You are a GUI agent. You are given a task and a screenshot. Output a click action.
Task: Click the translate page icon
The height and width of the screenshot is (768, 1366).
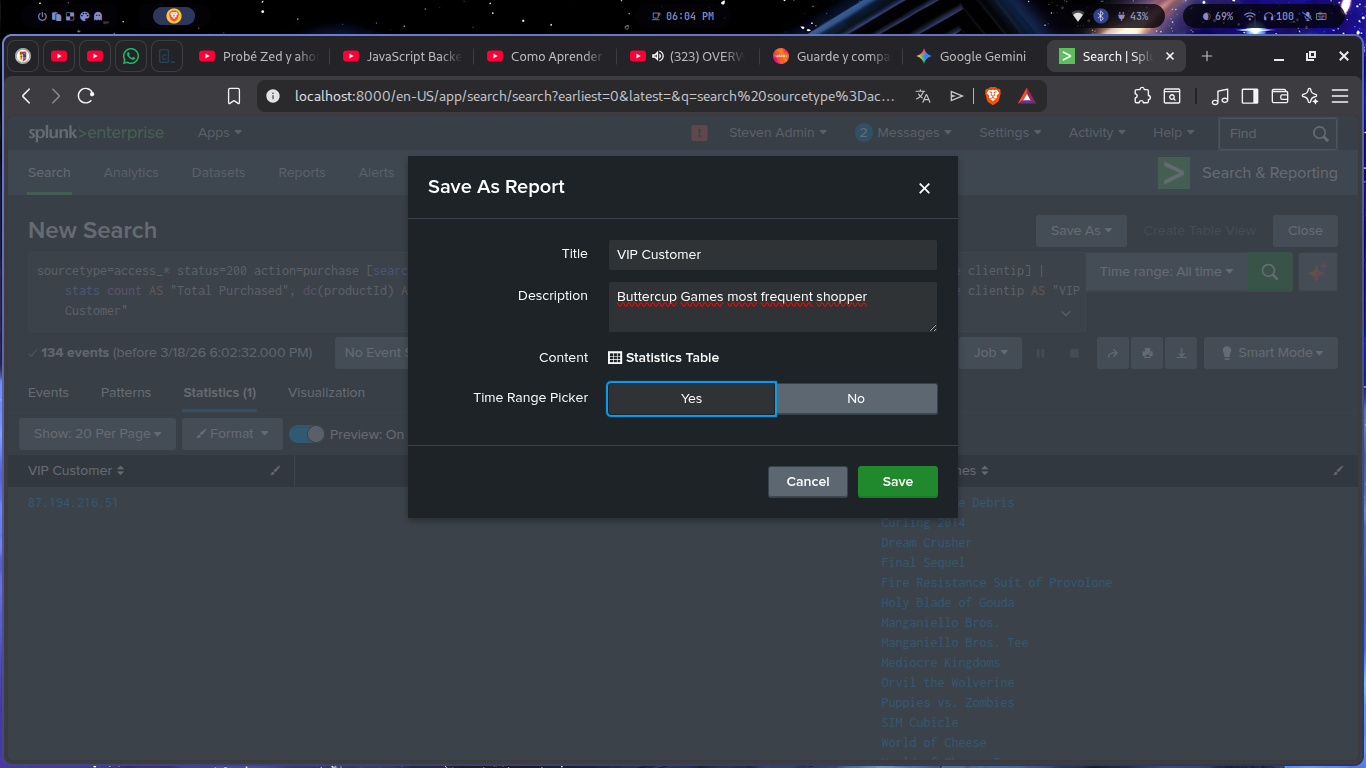click(x=923, y=96)
